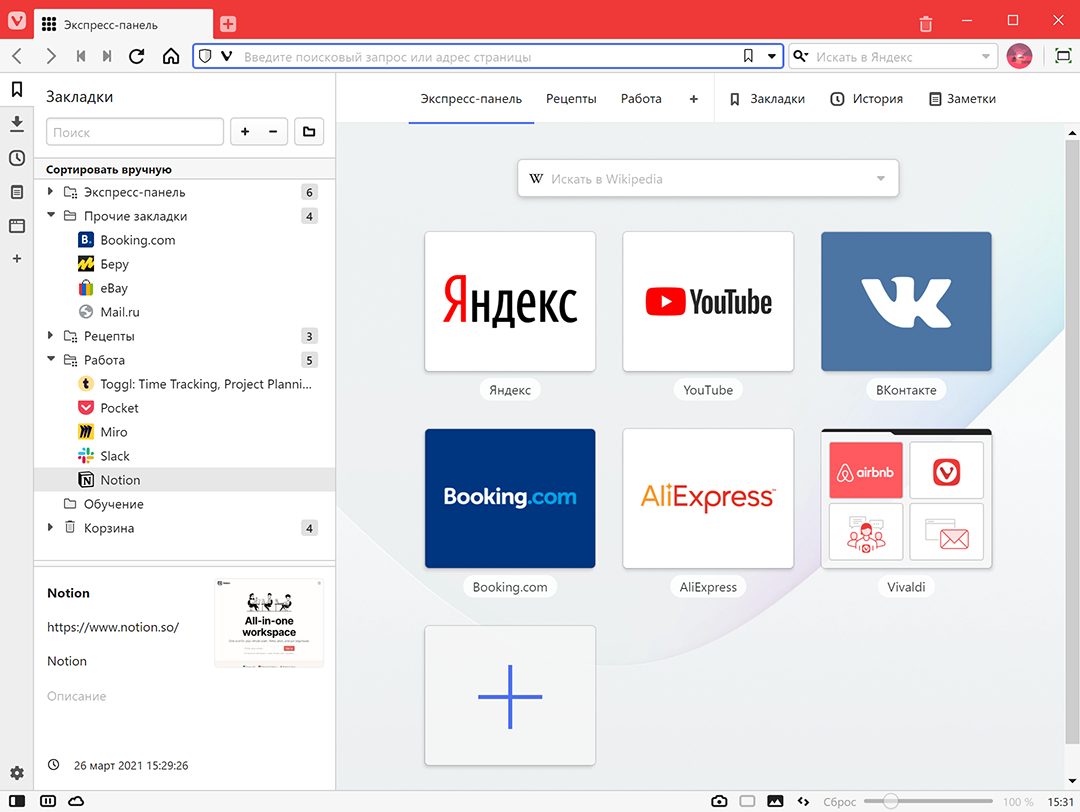Click the capture-frame icon beside the profile avatar
The image size is (1080, 812).
[x=1063, y=56]
